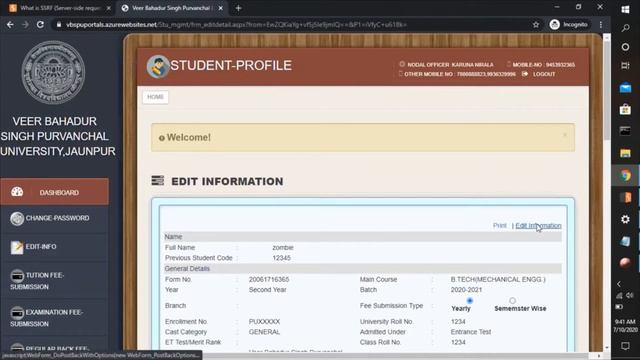640x360 pixels.
Task: Click the Change-Password round icon
Action: [x=17, y=219]
